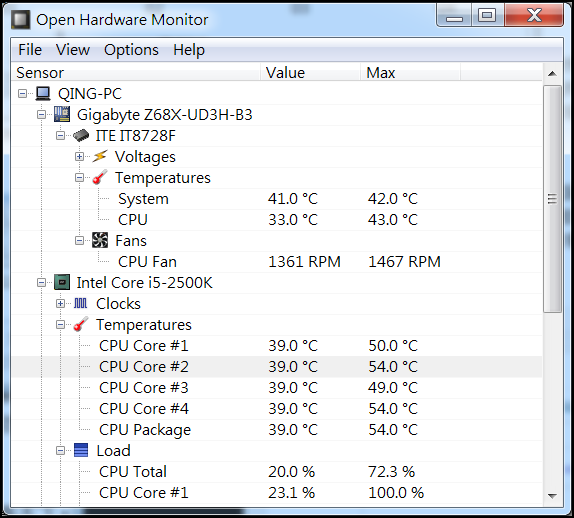This screenshot has width=574, height=518.
Task: Select CPU Core #1 temperature row
Action: [277, 346]
